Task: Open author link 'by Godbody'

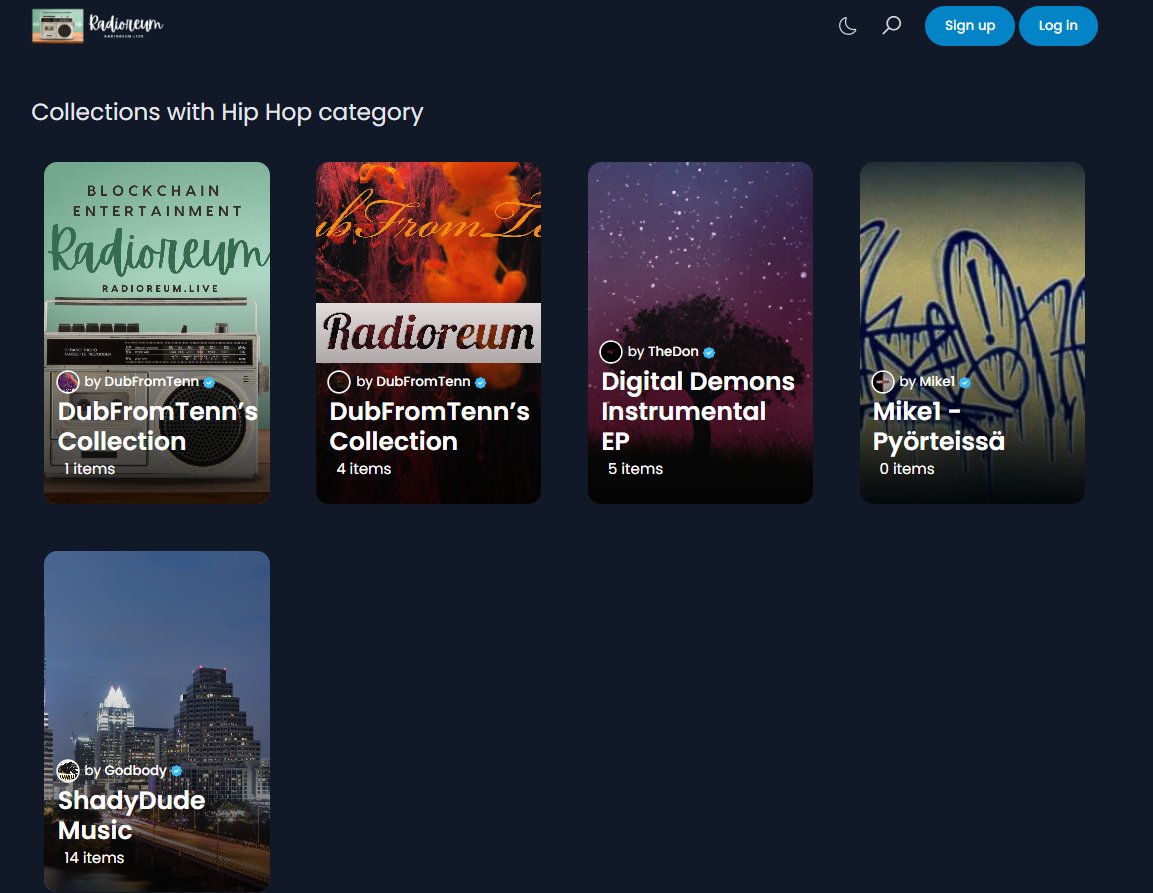Action: click(125, 770)
